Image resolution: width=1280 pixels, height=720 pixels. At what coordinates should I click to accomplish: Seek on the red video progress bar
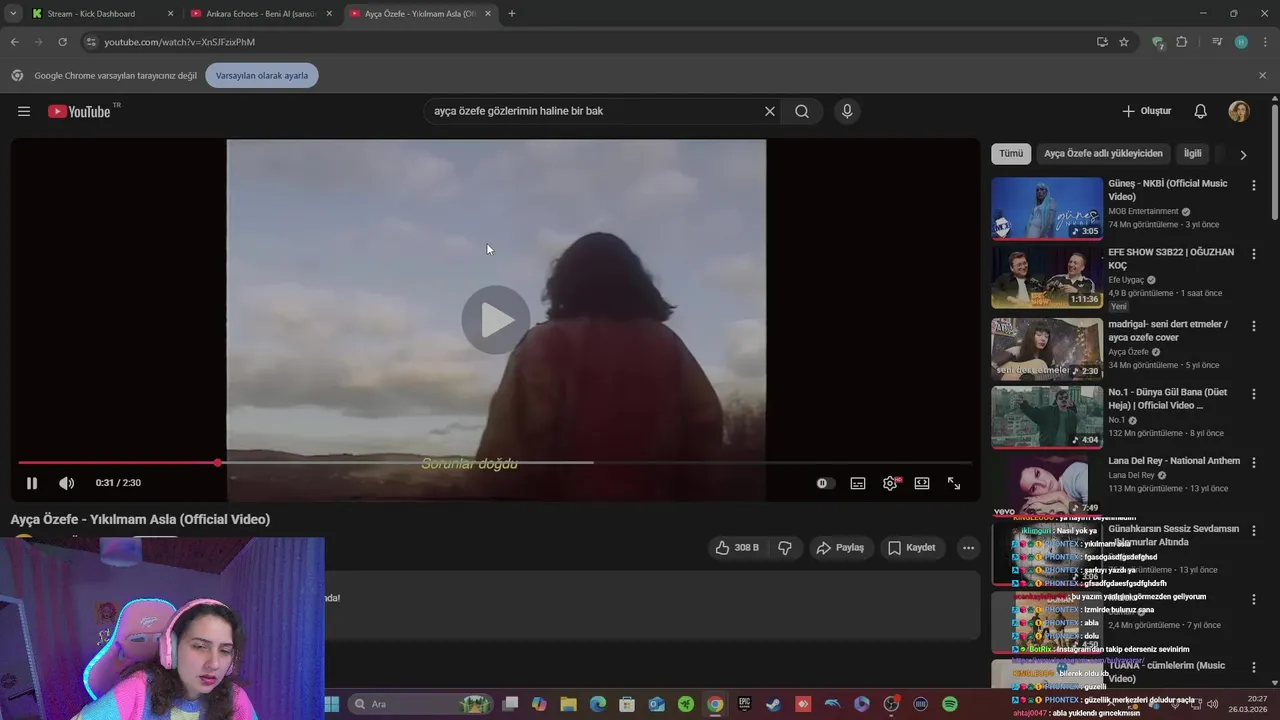click(x=495, y=463)
